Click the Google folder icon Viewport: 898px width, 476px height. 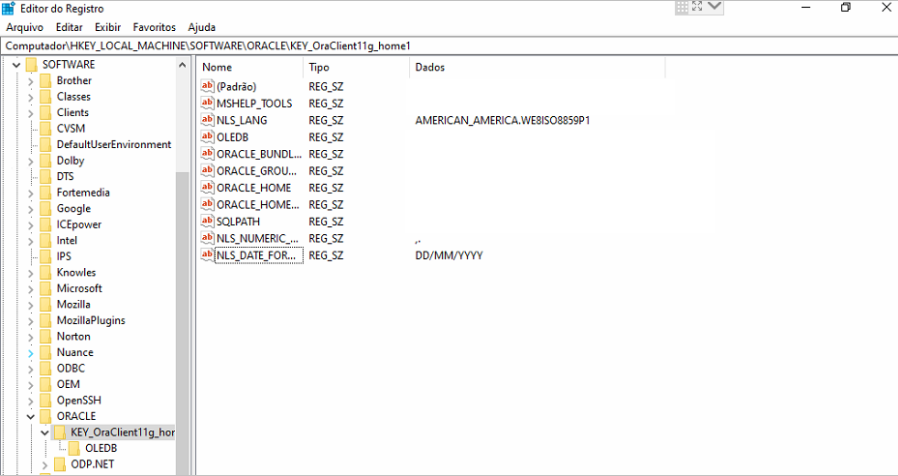click(45, 209)
